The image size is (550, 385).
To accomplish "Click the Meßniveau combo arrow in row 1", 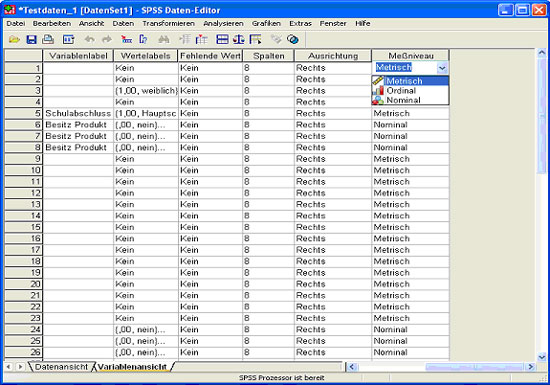I will click(442, 68).
